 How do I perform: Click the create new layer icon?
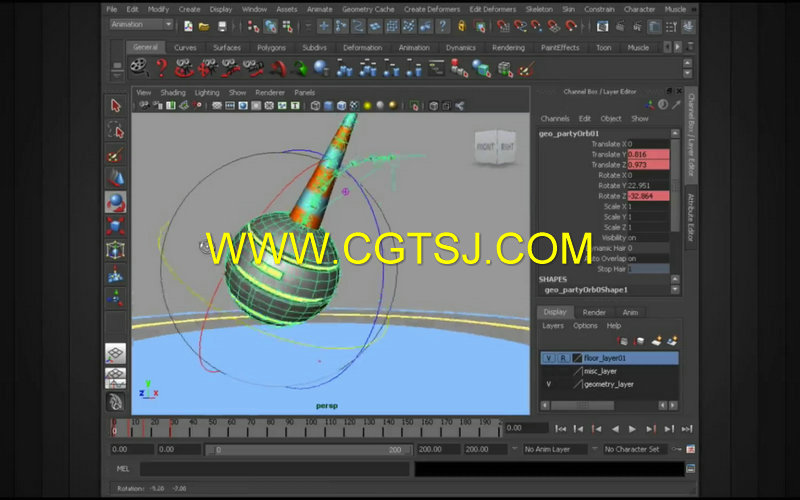tap(657, 341)
